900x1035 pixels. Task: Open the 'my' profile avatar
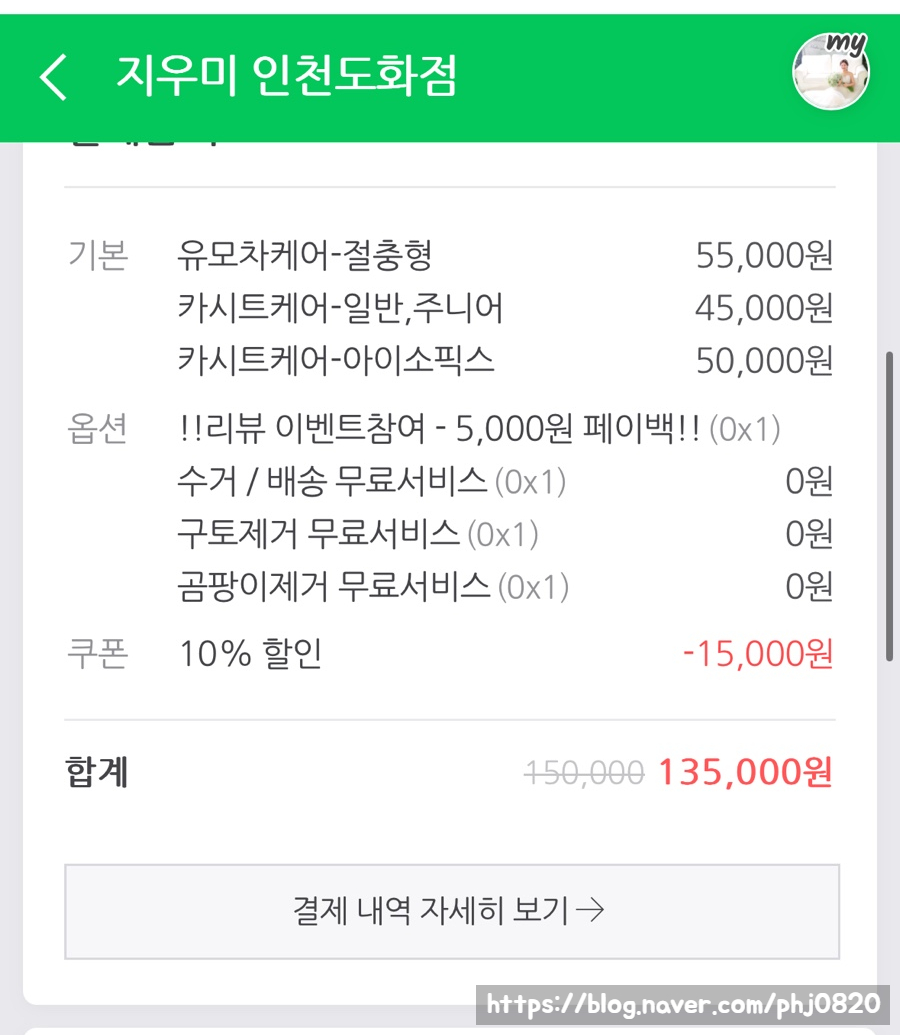(830, 72)
